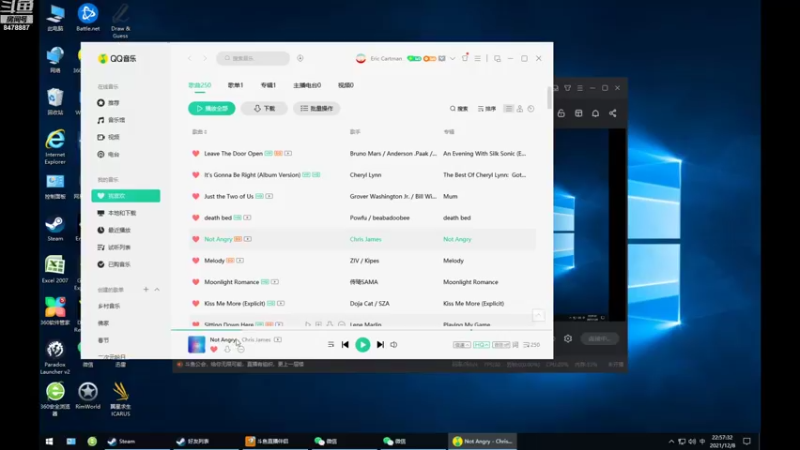
Task: Play all songs with green button
Action: [212, 109]
